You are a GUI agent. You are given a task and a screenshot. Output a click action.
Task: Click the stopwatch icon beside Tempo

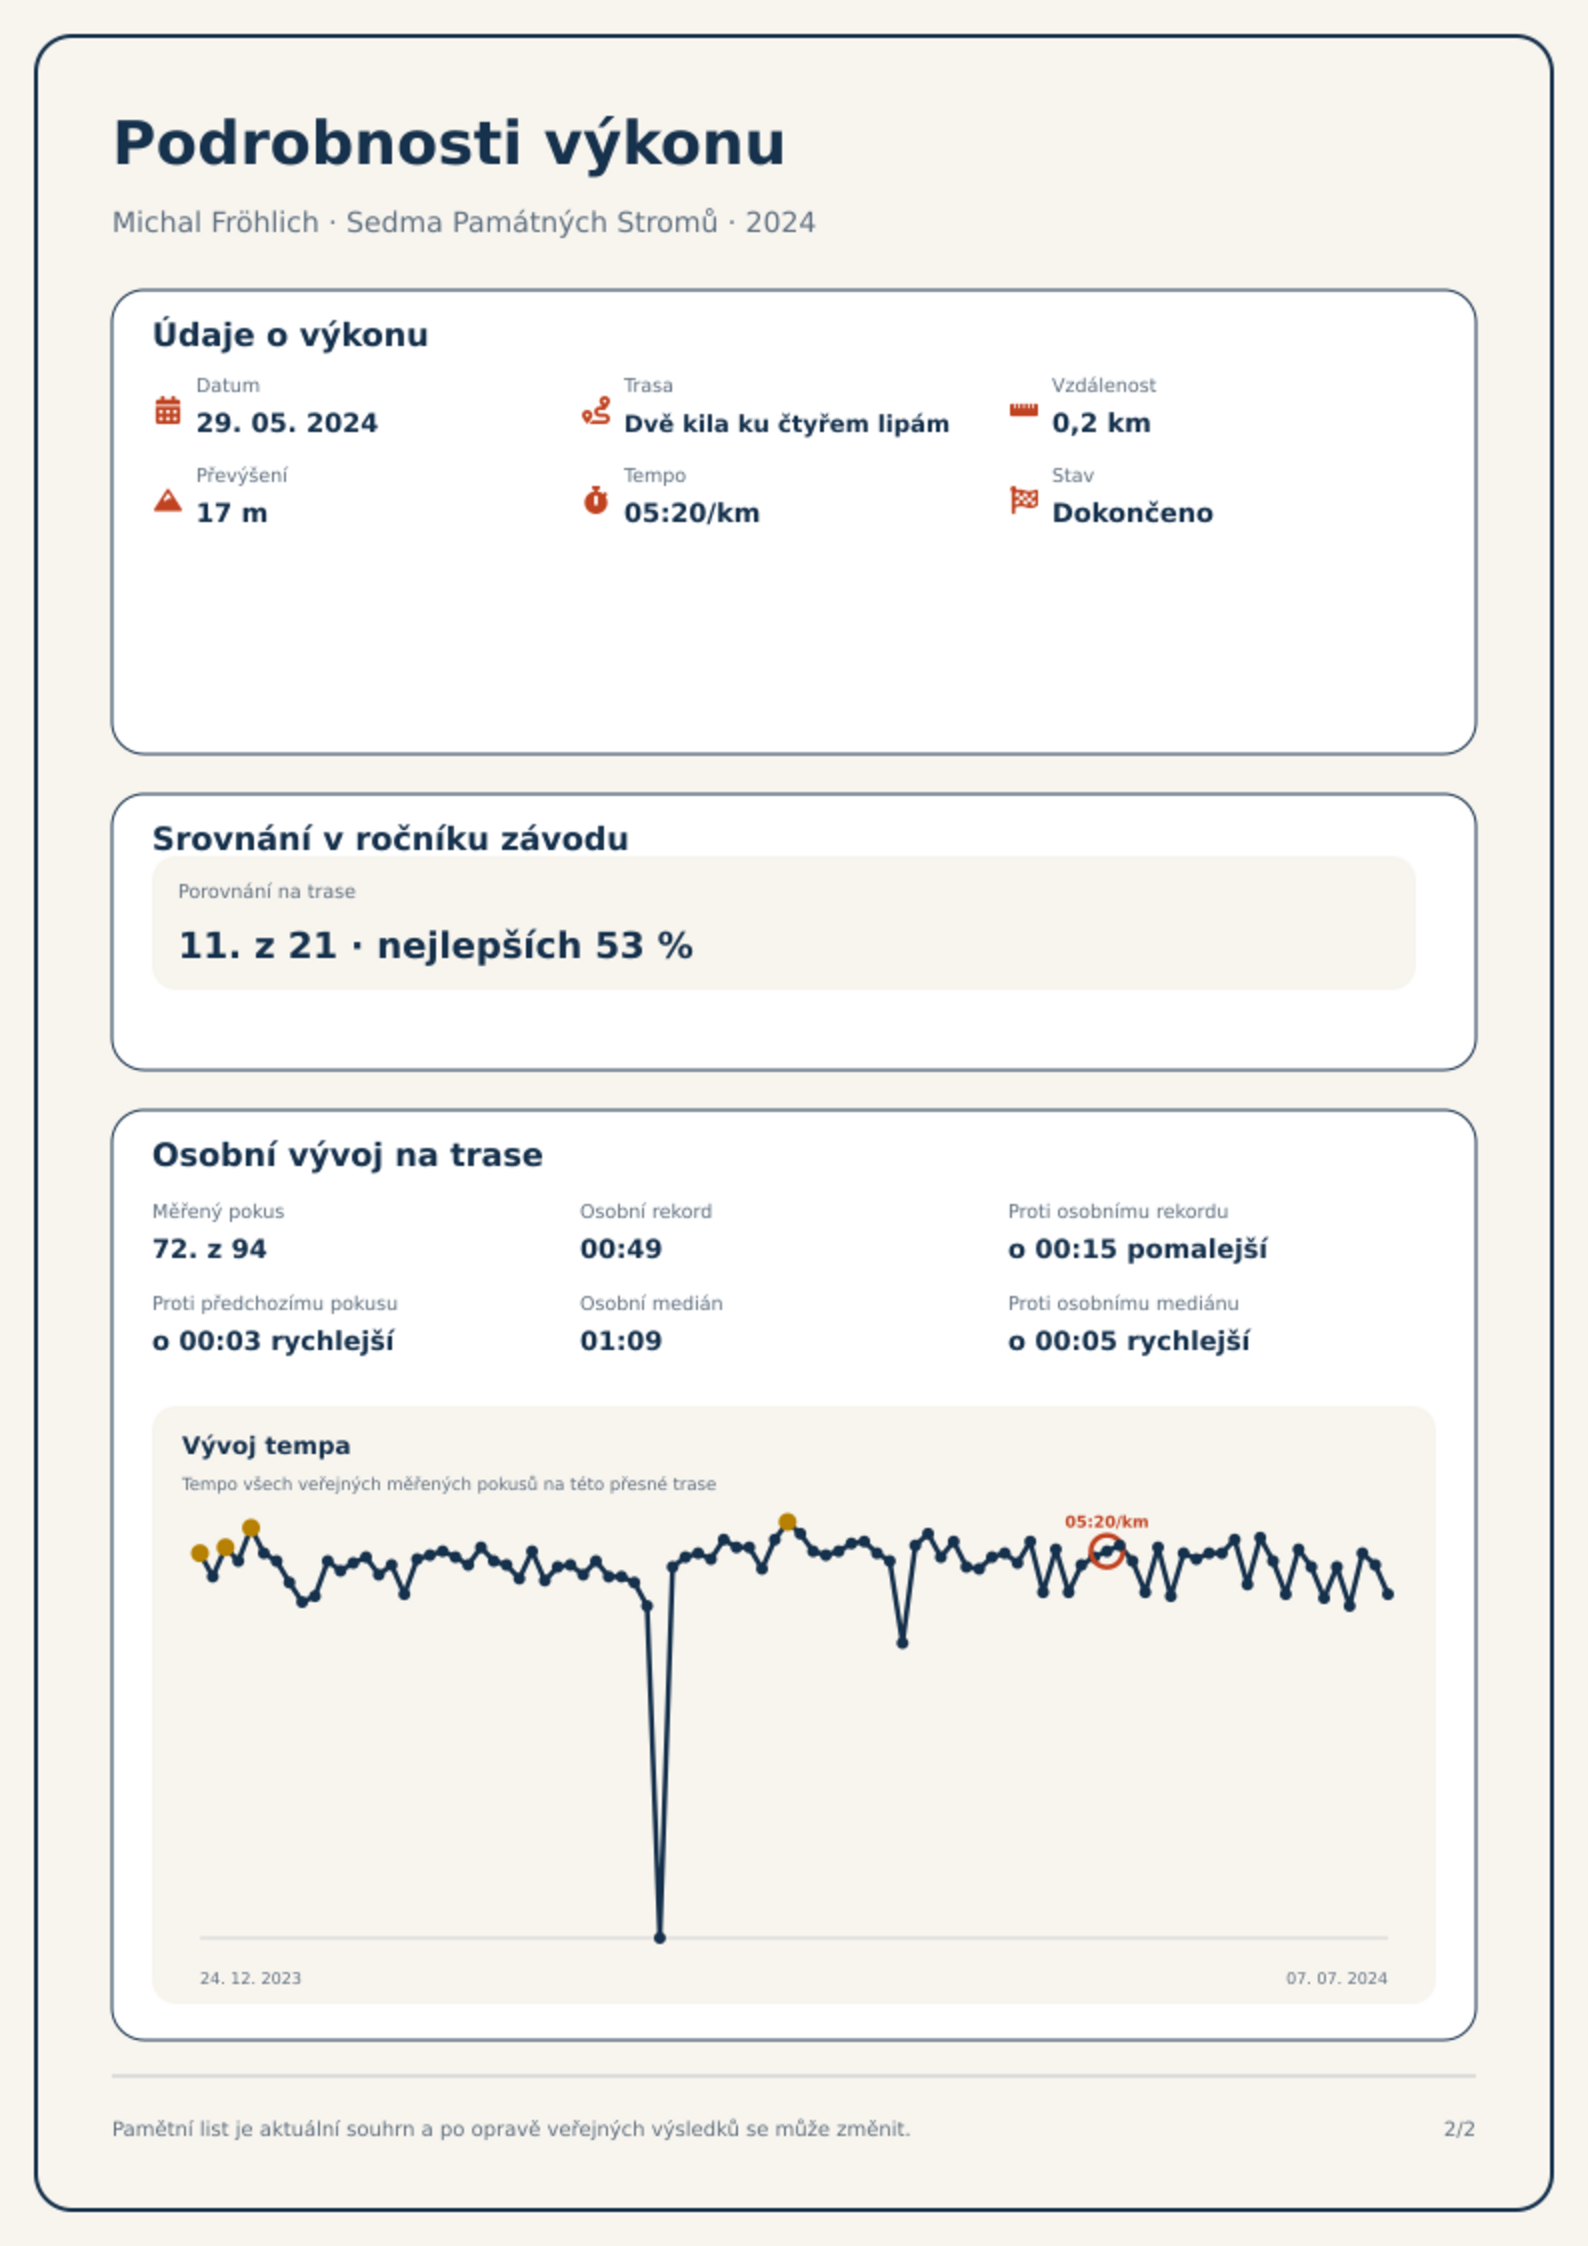pos(596,500)
